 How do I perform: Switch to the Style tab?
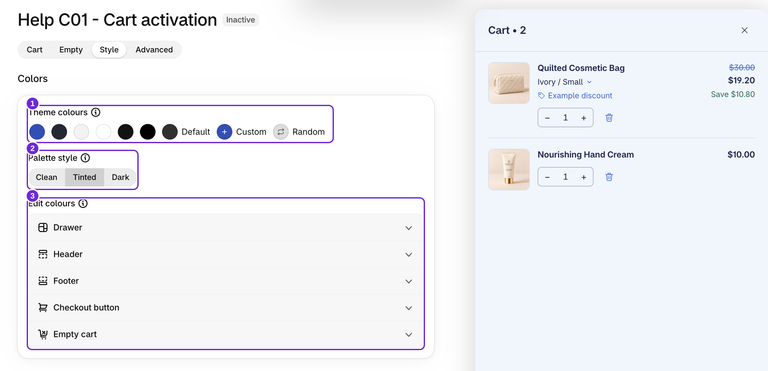(109, 50)
